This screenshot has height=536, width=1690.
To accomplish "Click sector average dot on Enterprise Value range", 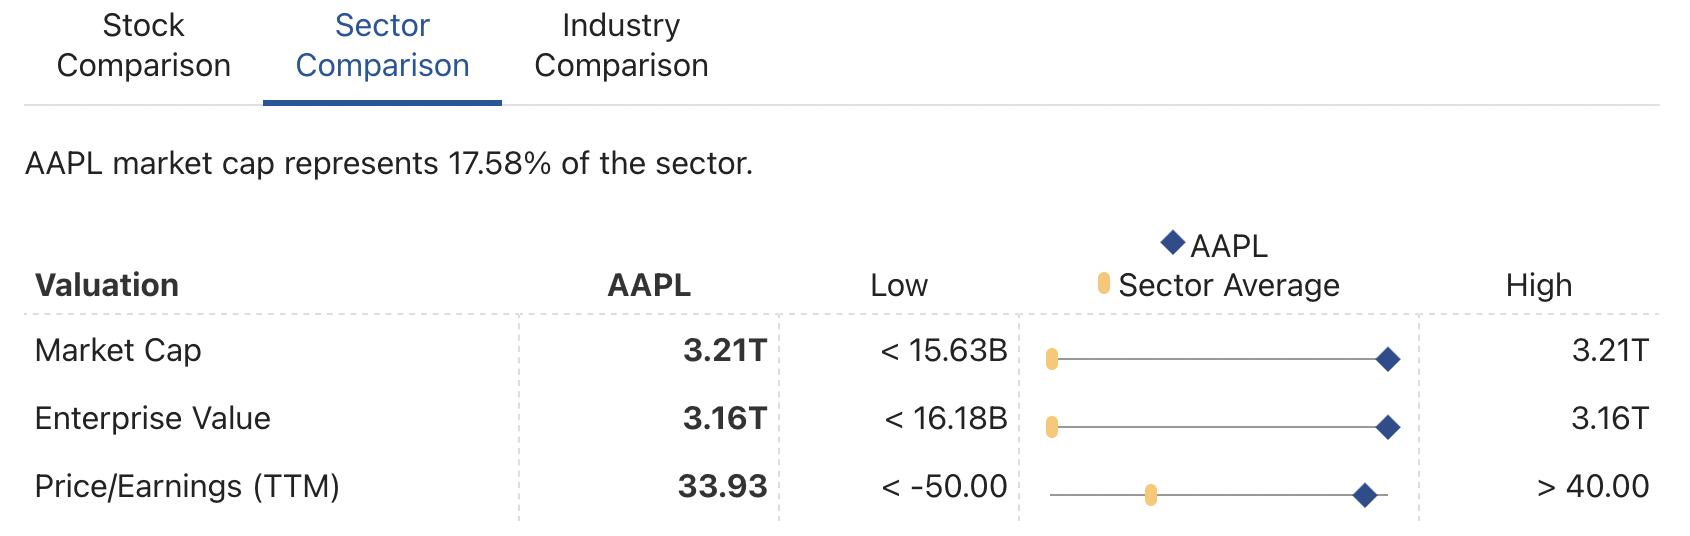I will click(x=1052, y=428).
